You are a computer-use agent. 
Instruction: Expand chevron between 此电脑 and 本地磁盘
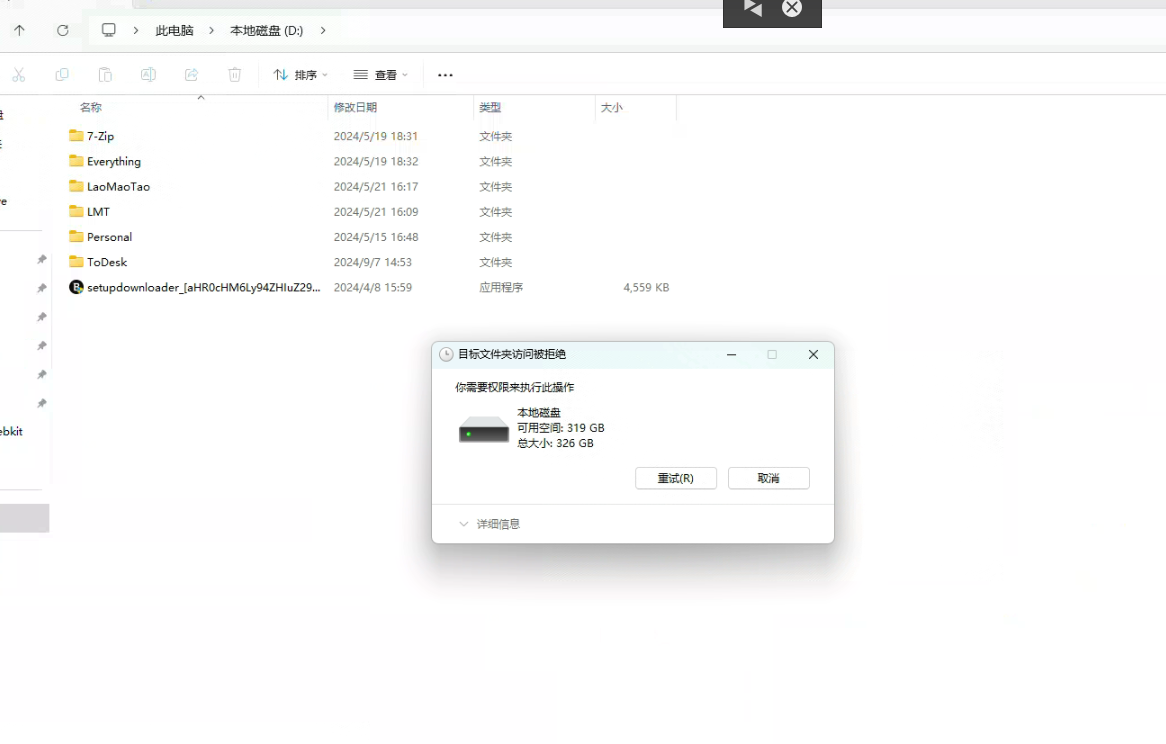(211, 30)
